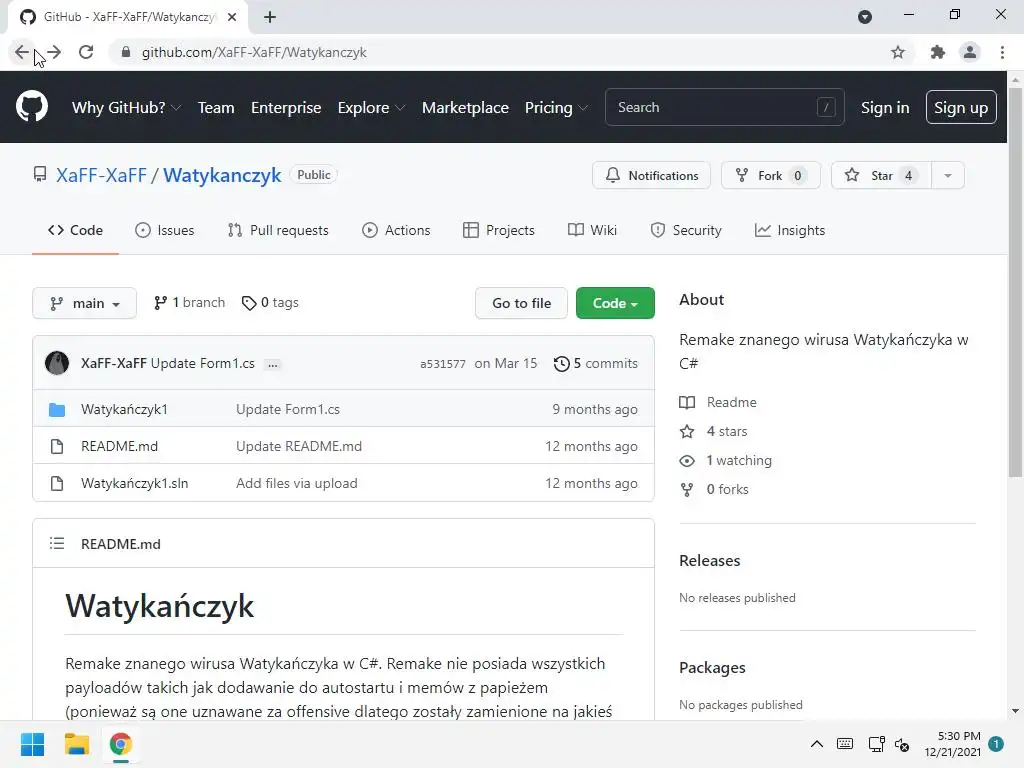Screen dimensions: 1024x768
Task: View 5 commits history
Action: click(x=596, y=363)
